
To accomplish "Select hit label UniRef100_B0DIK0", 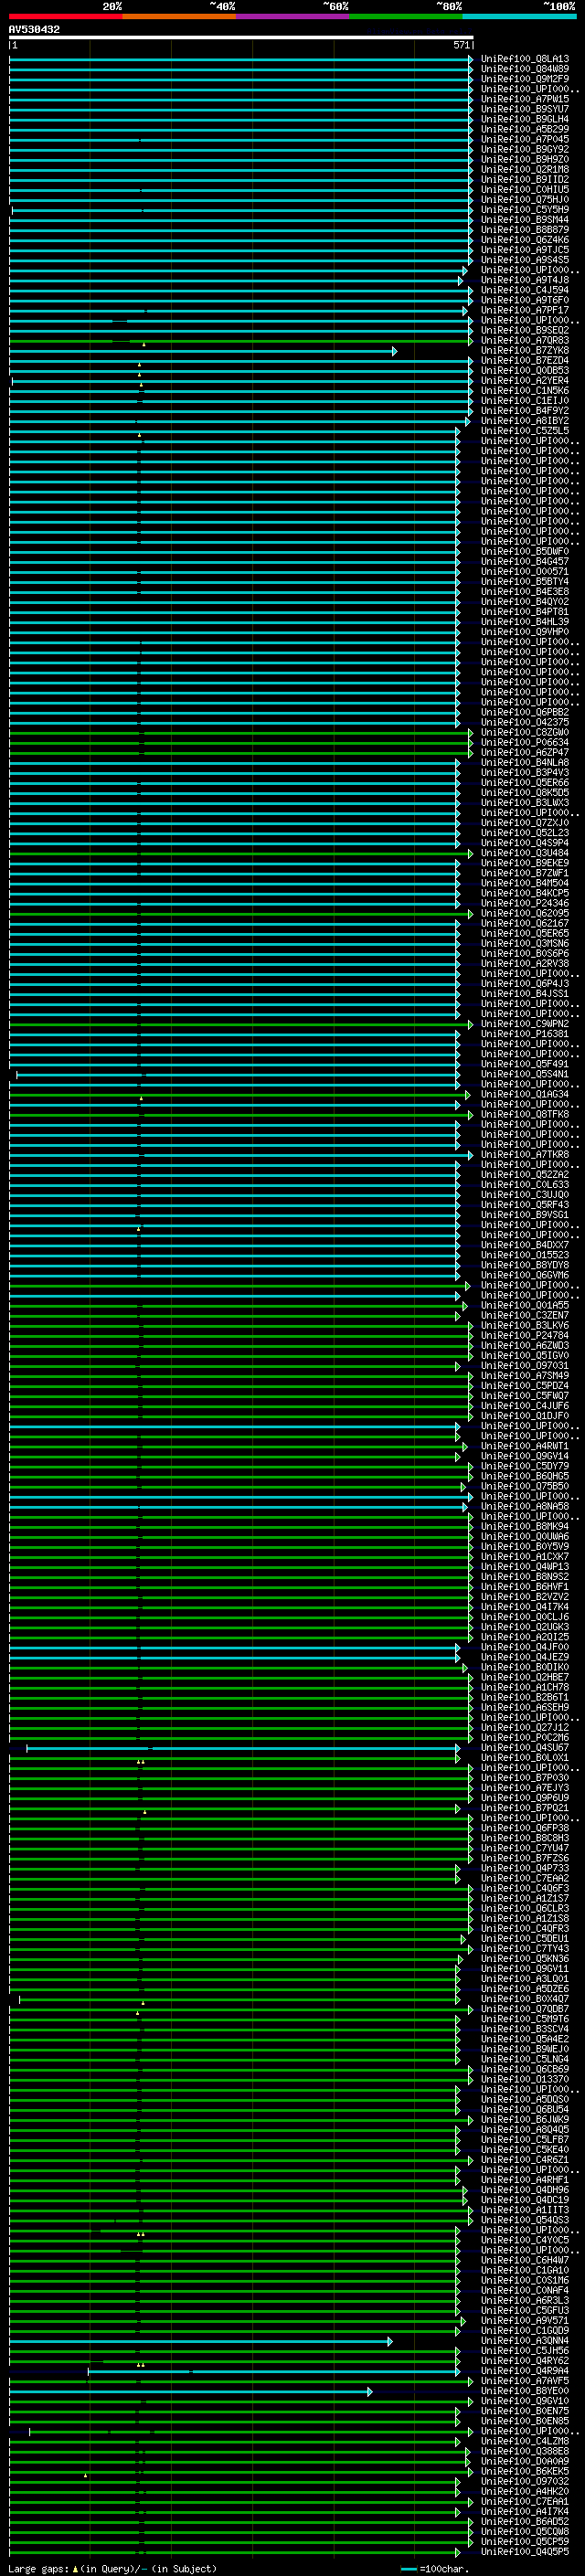I will (x=525, y=1667).
